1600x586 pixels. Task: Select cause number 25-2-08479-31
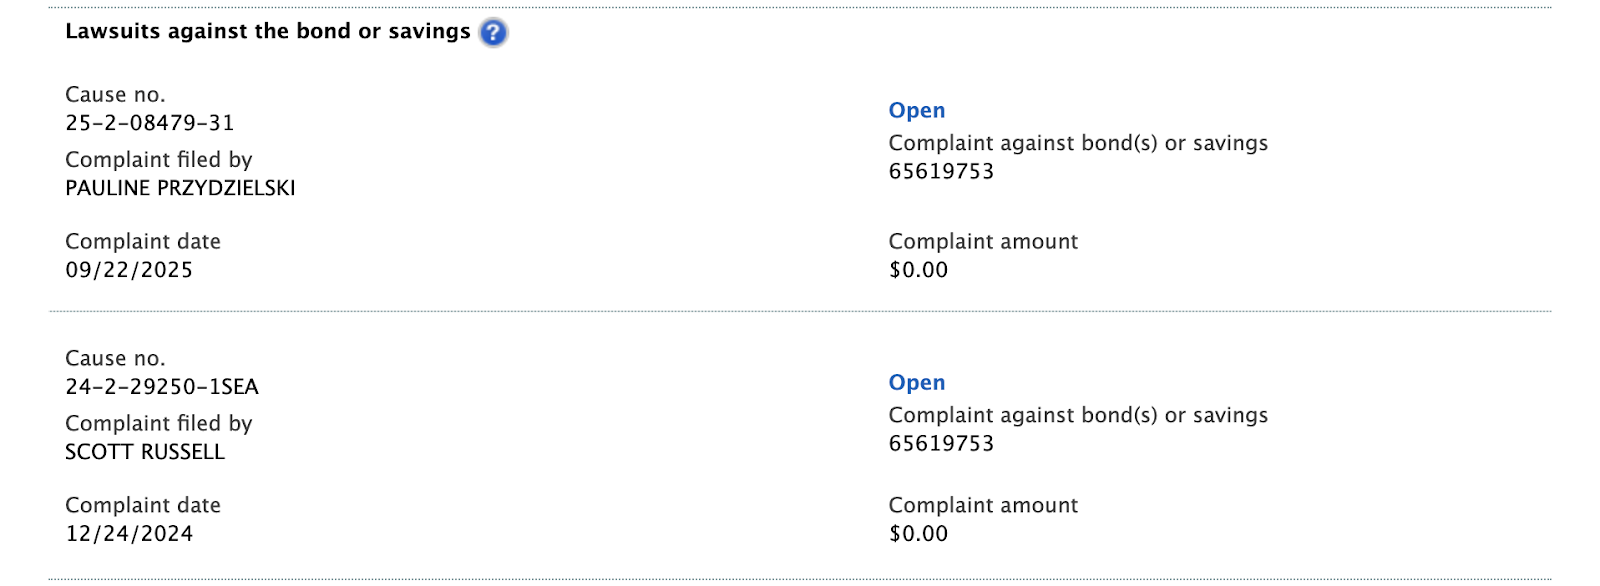point(150,123)
